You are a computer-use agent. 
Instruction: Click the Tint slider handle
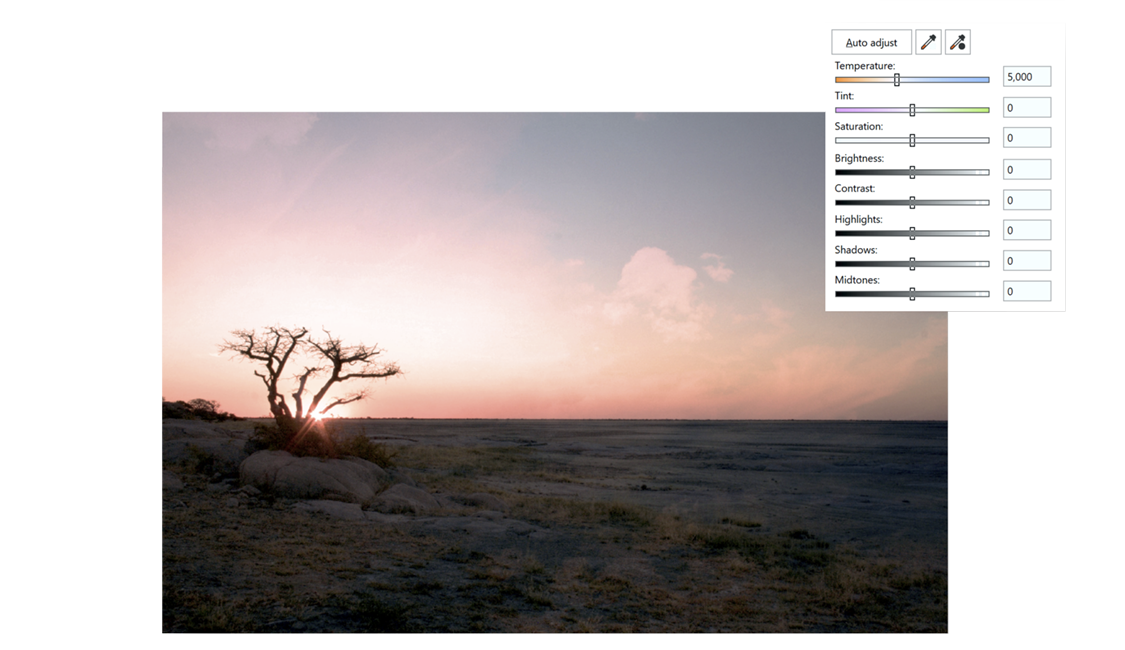912,109
